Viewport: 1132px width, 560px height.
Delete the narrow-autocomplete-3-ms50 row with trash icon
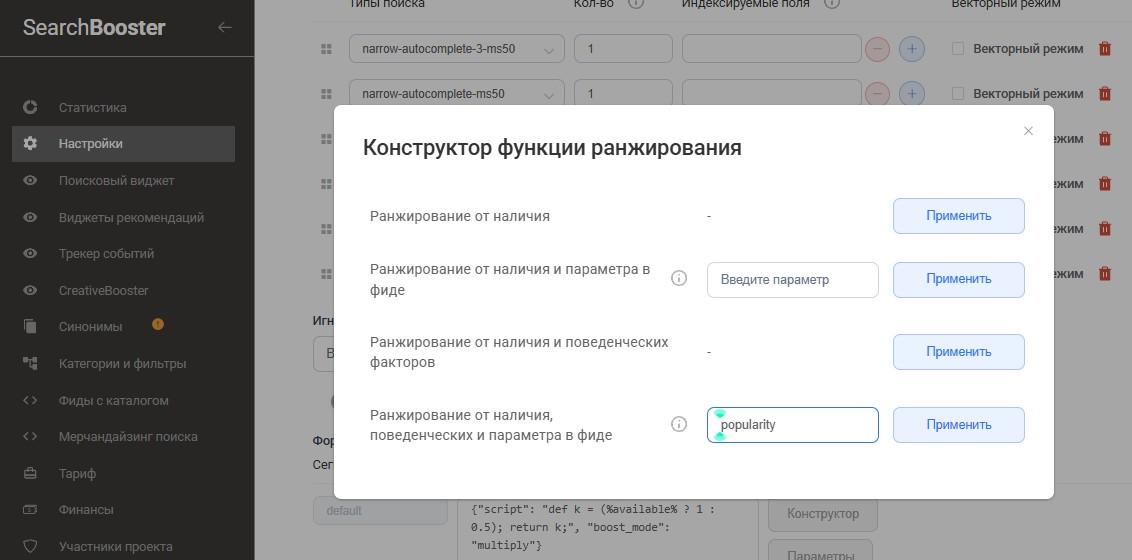[x=1105, y=48]
